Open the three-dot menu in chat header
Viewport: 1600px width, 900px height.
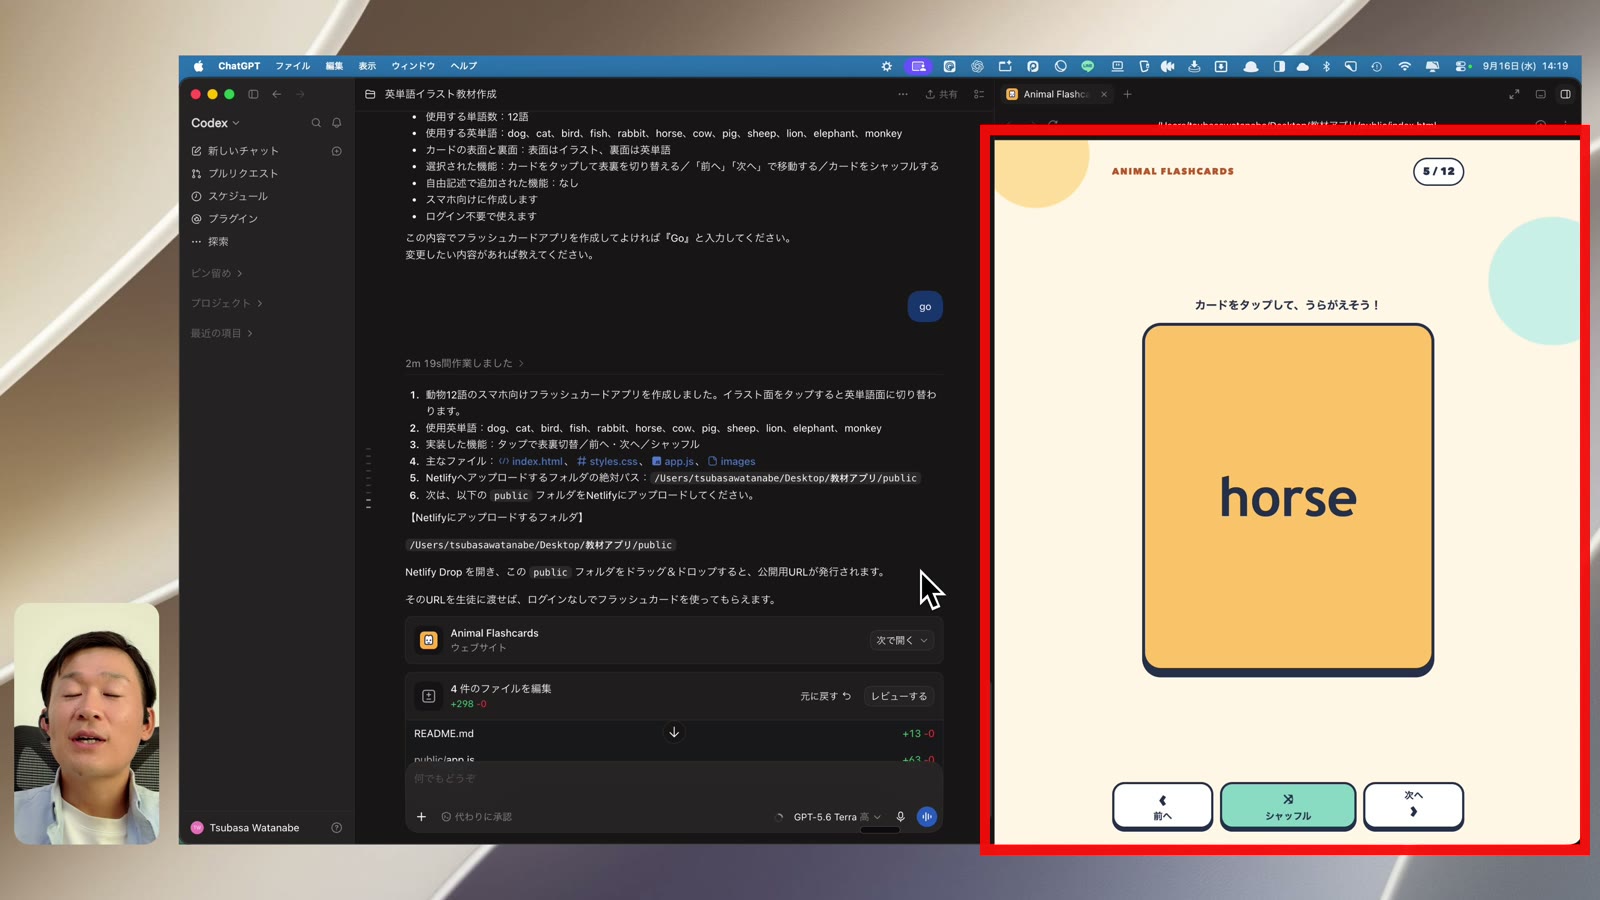coord(903,94)
